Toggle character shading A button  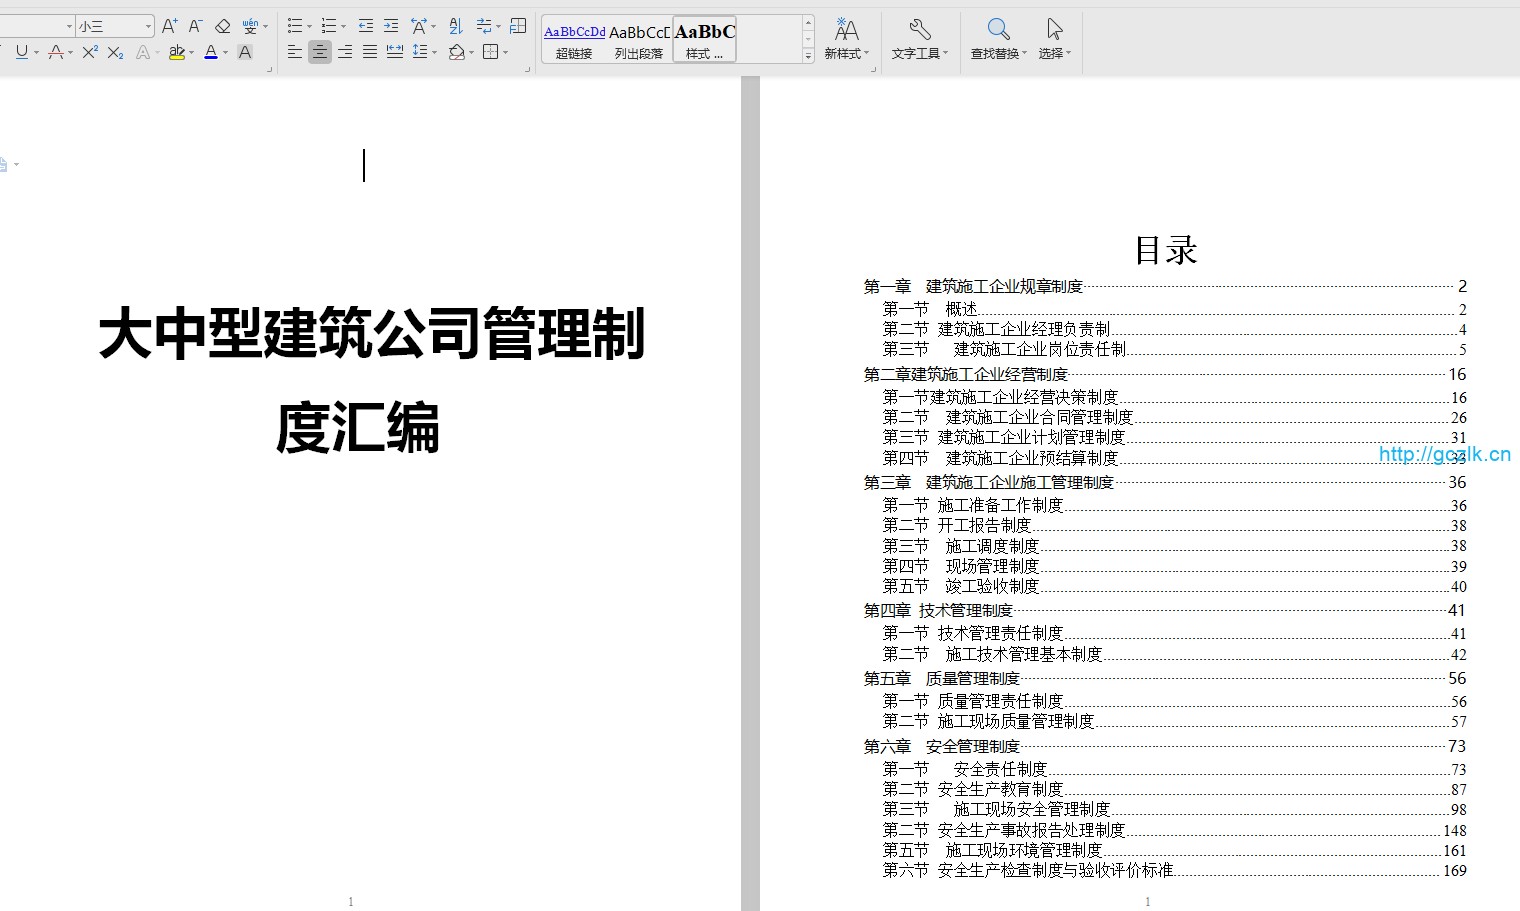(245, 52)
